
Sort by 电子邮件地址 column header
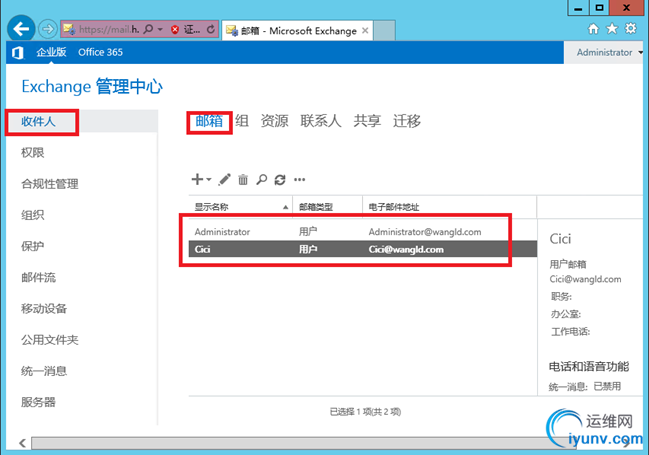point(449,207)
